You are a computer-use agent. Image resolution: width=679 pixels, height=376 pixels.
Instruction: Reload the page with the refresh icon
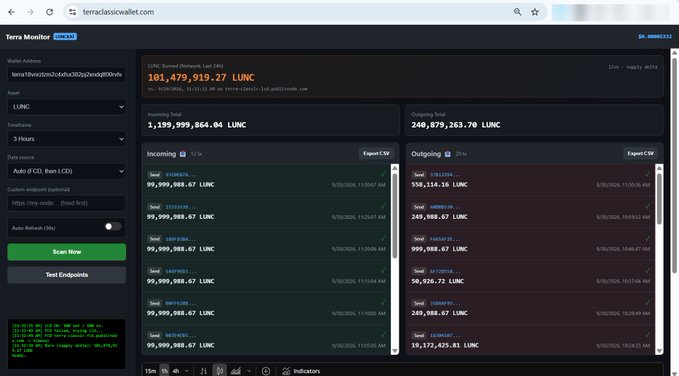pyautogui.click(x=49, y=12)
